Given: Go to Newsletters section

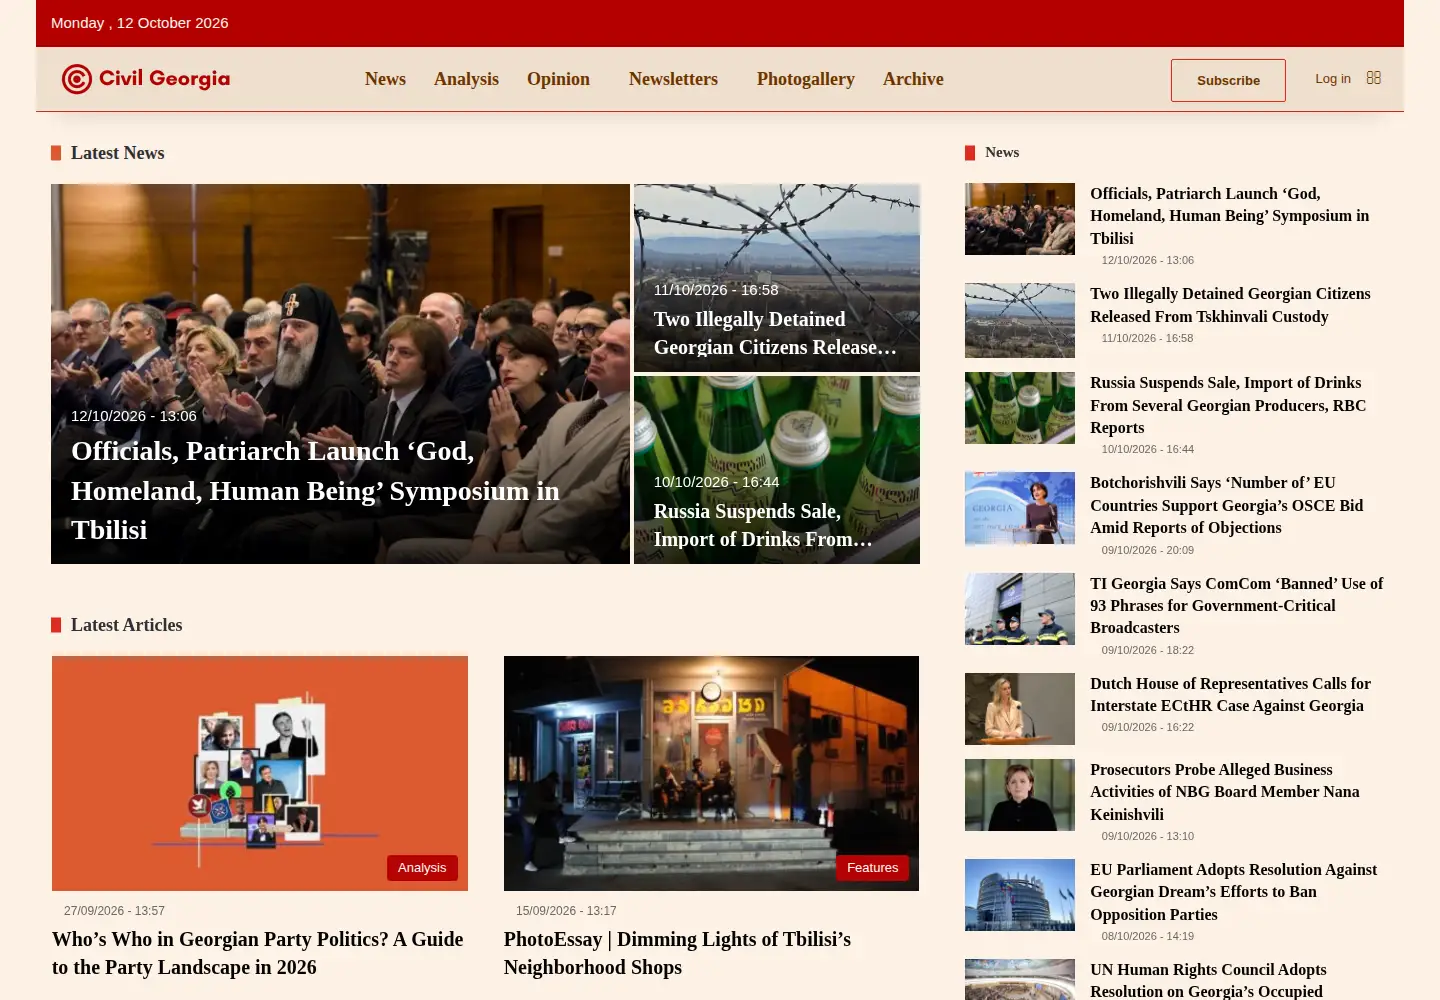Looking at the screenshot, I should [673, 79].
